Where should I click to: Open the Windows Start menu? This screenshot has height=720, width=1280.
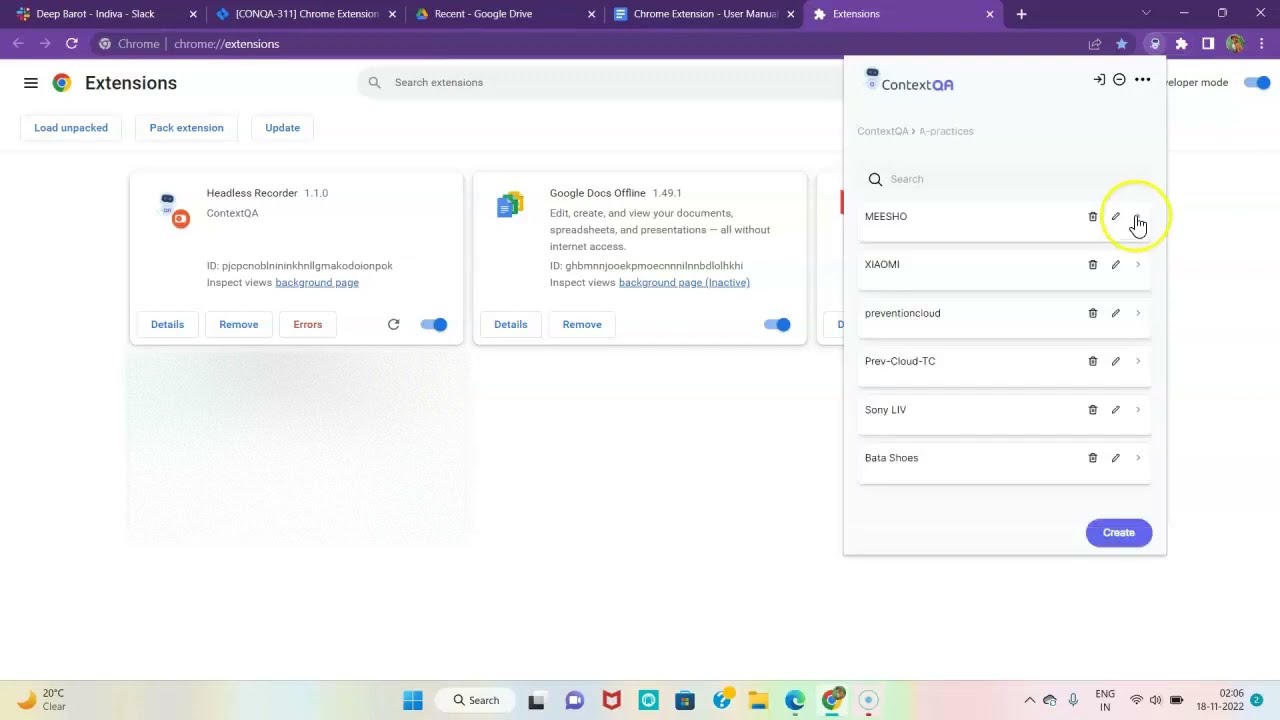412,700
